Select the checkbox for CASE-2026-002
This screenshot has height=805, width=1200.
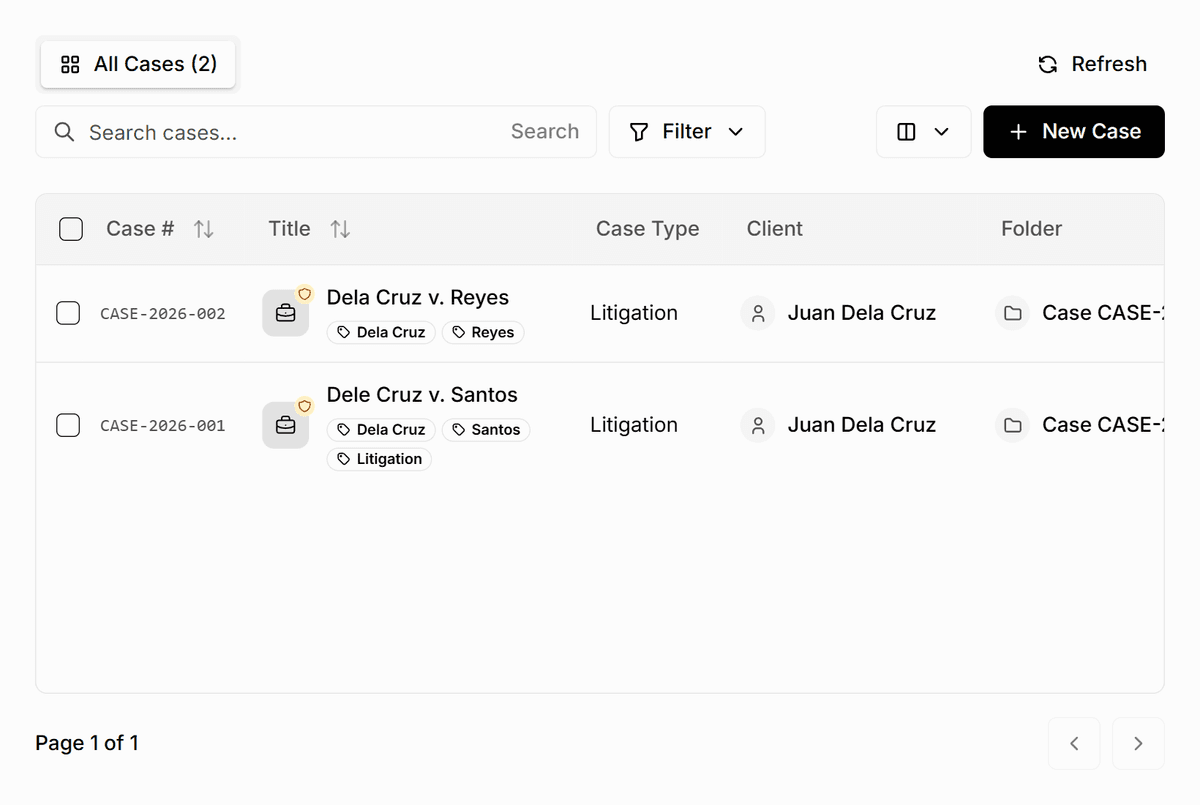pyautogui.click(x=68, y=313)
